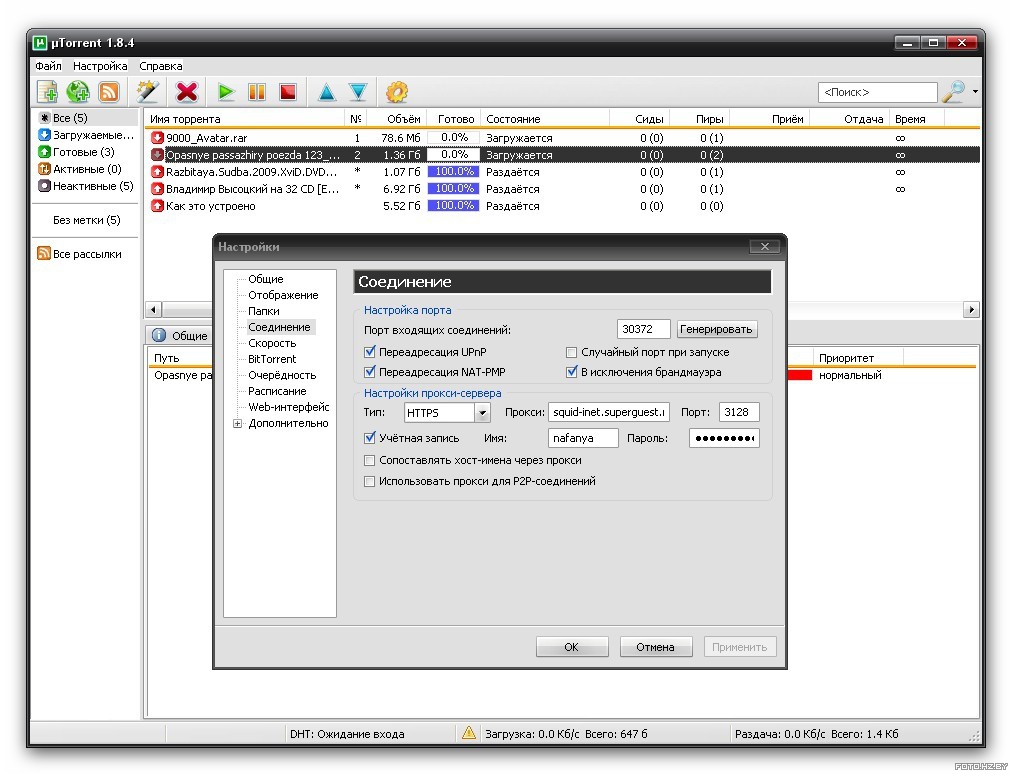Select 'Общие' in settings tree
1012x774 pixels.
click(x=266, y=279)
